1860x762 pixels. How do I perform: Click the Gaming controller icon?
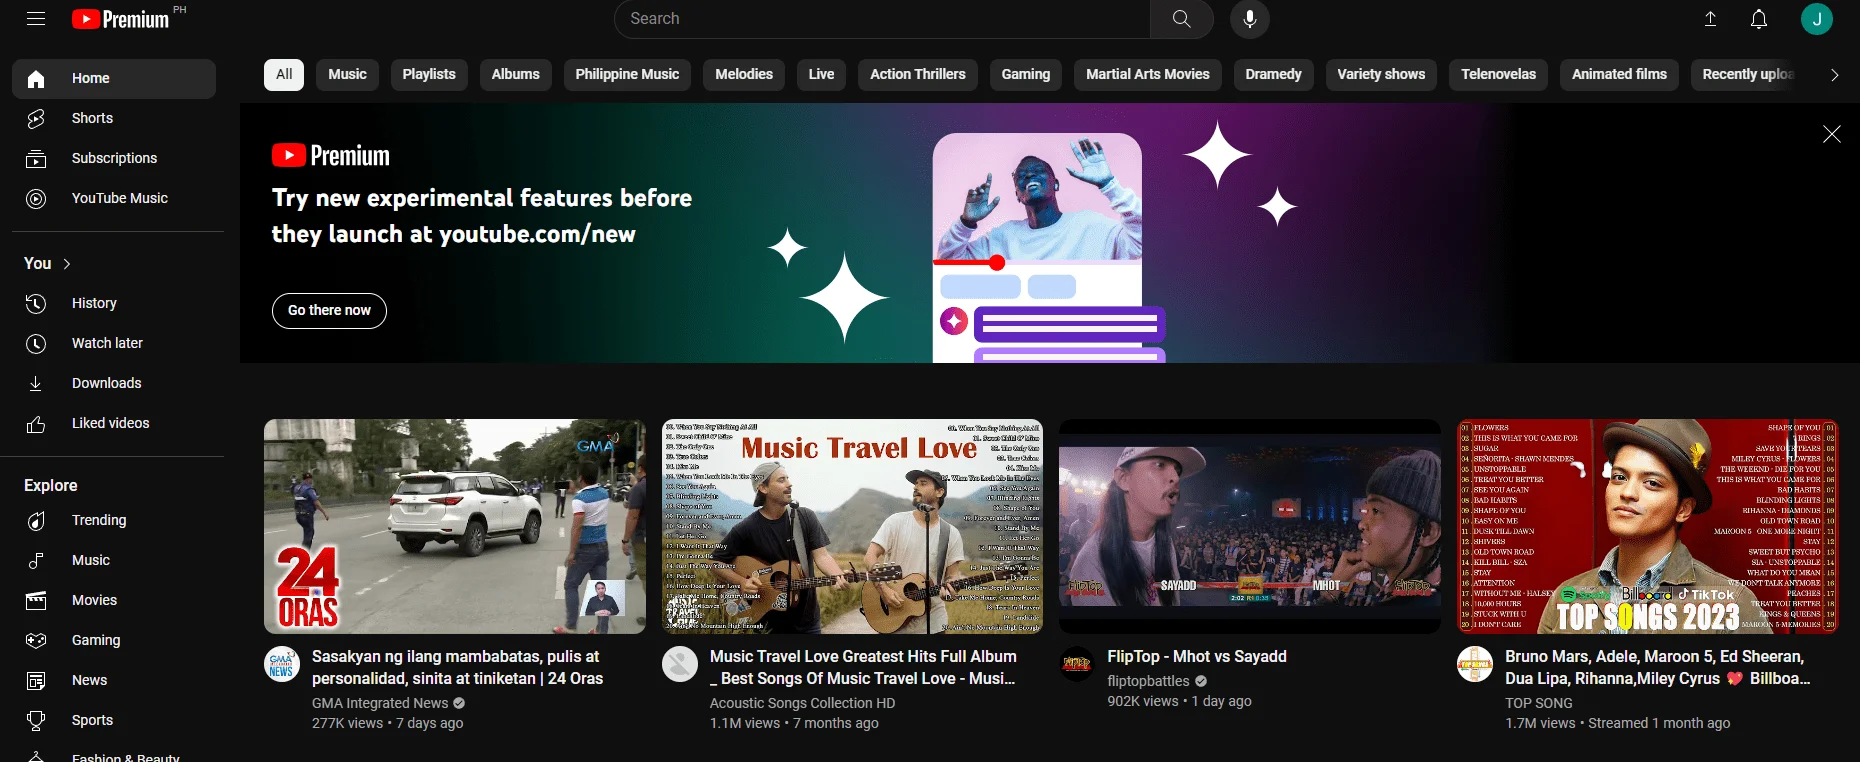[x=36, y=641]
